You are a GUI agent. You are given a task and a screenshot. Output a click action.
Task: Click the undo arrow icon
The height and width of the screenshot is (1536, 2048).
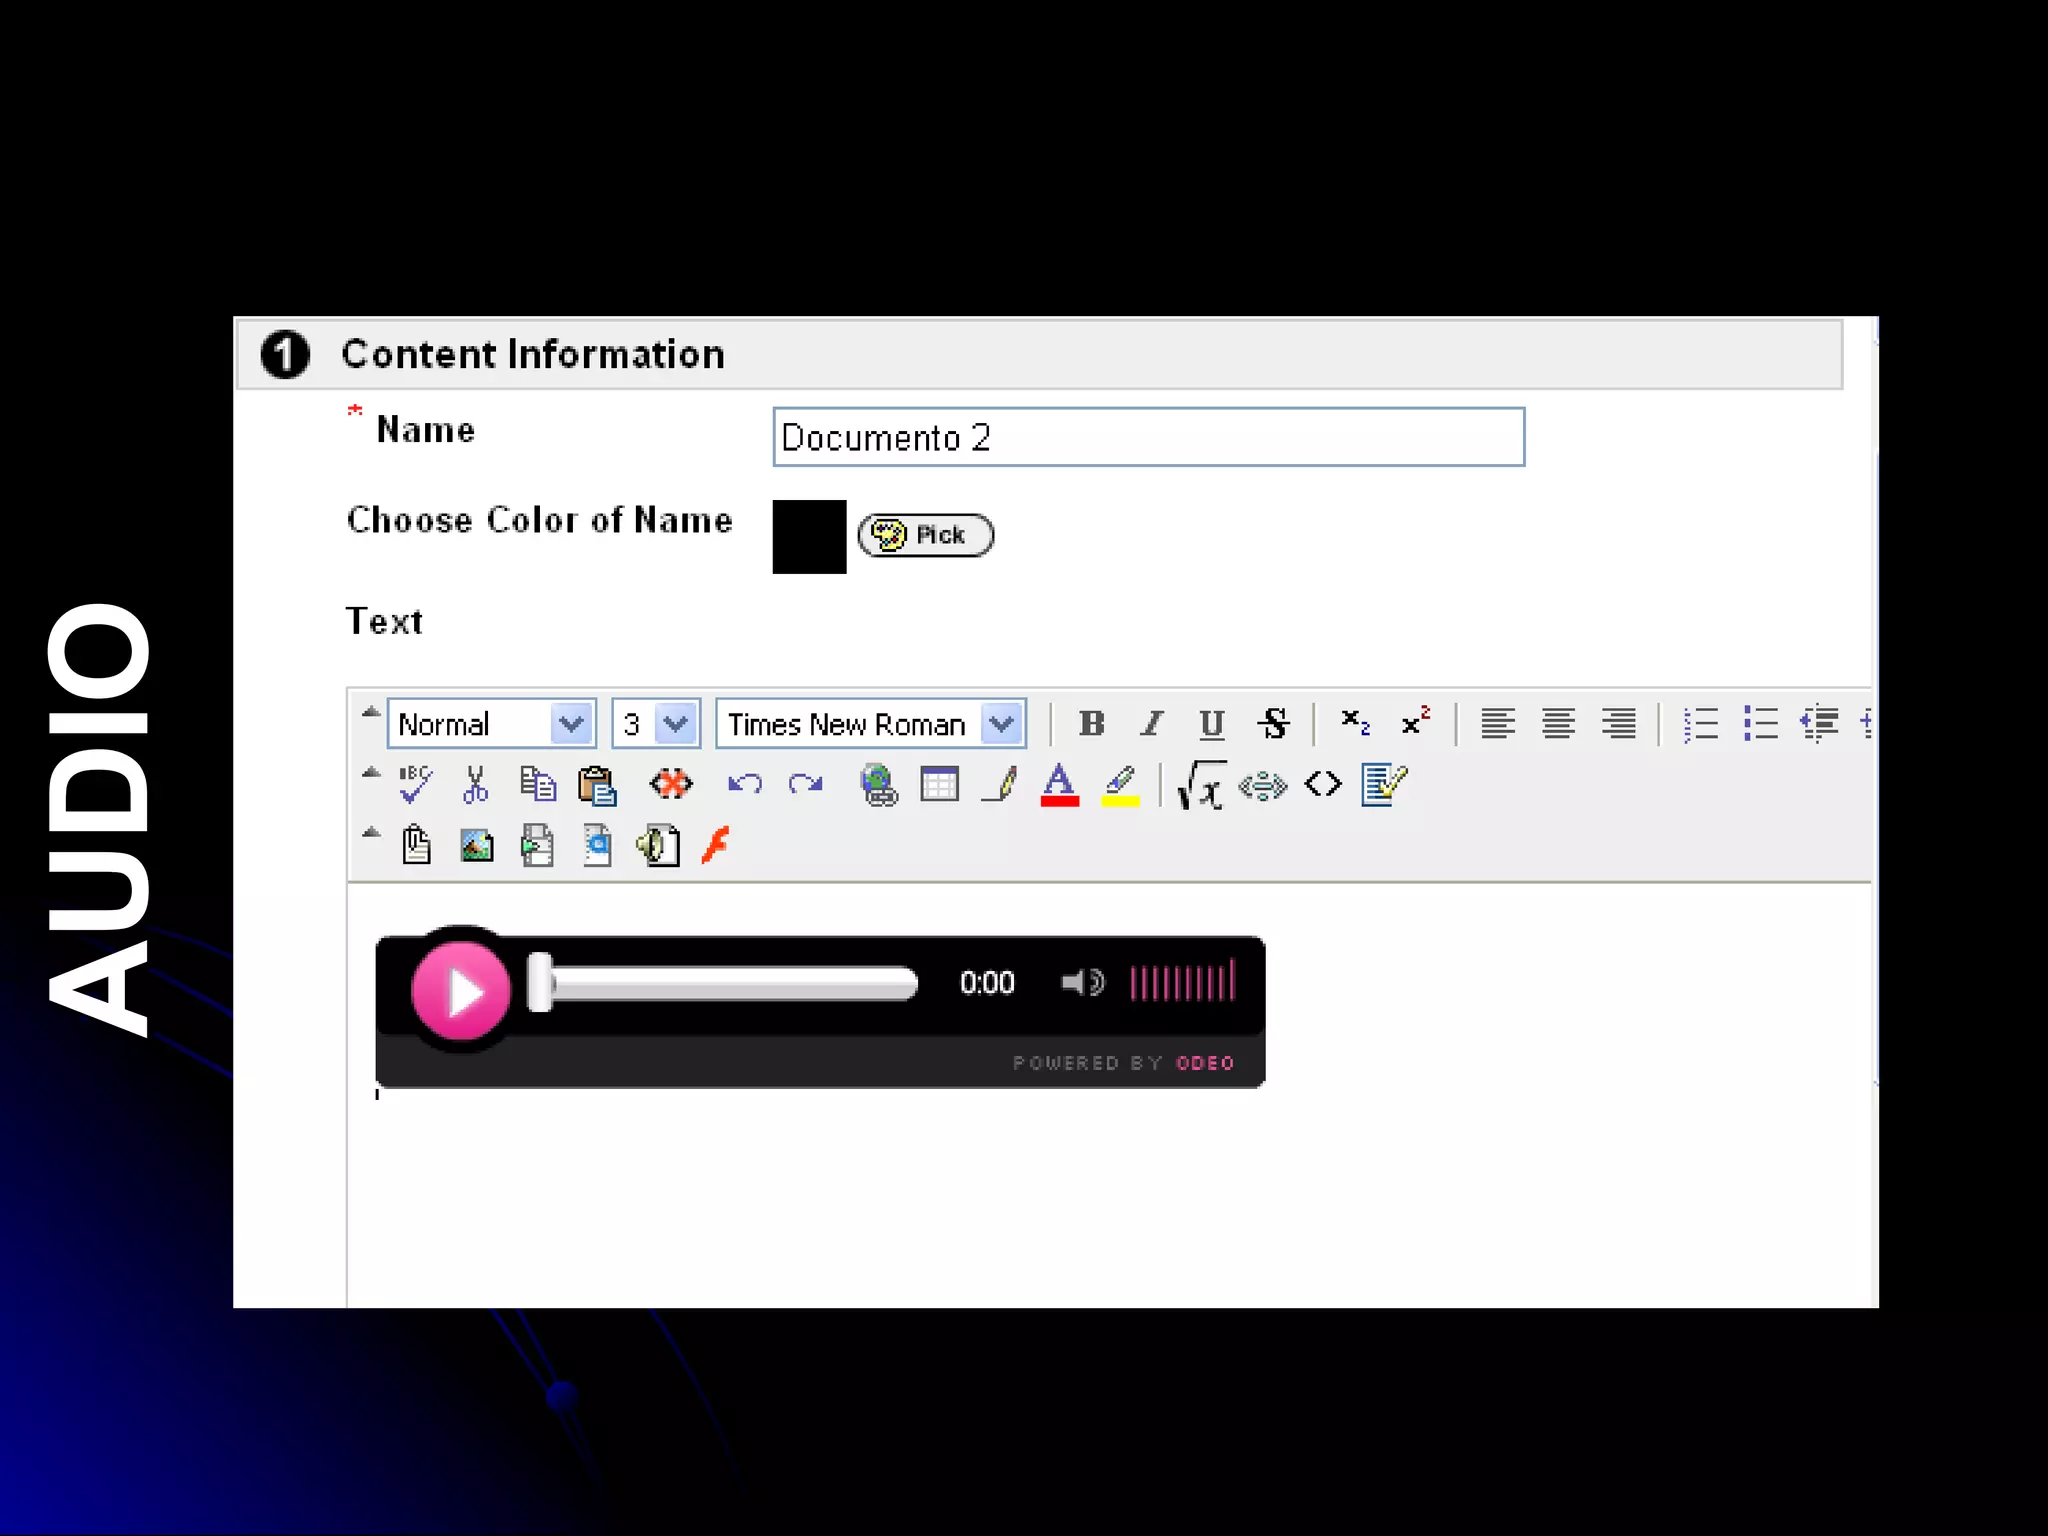pos(745,785)
